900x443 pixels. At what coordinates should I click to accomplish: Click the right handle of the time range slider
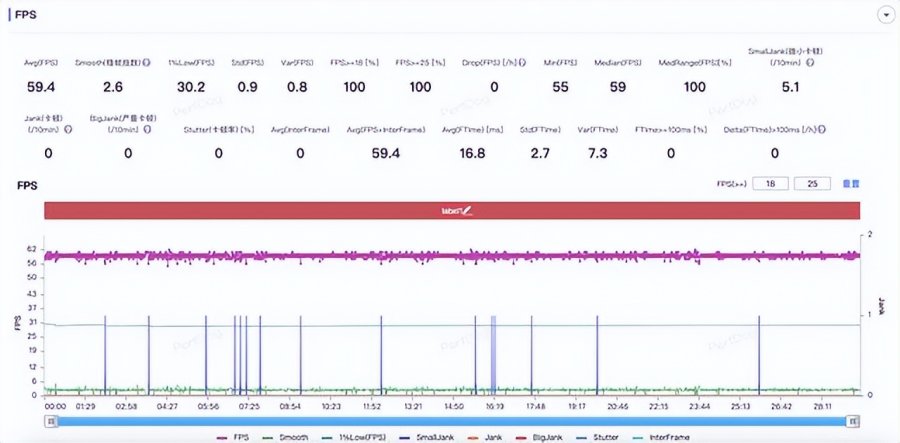point(854,421)
